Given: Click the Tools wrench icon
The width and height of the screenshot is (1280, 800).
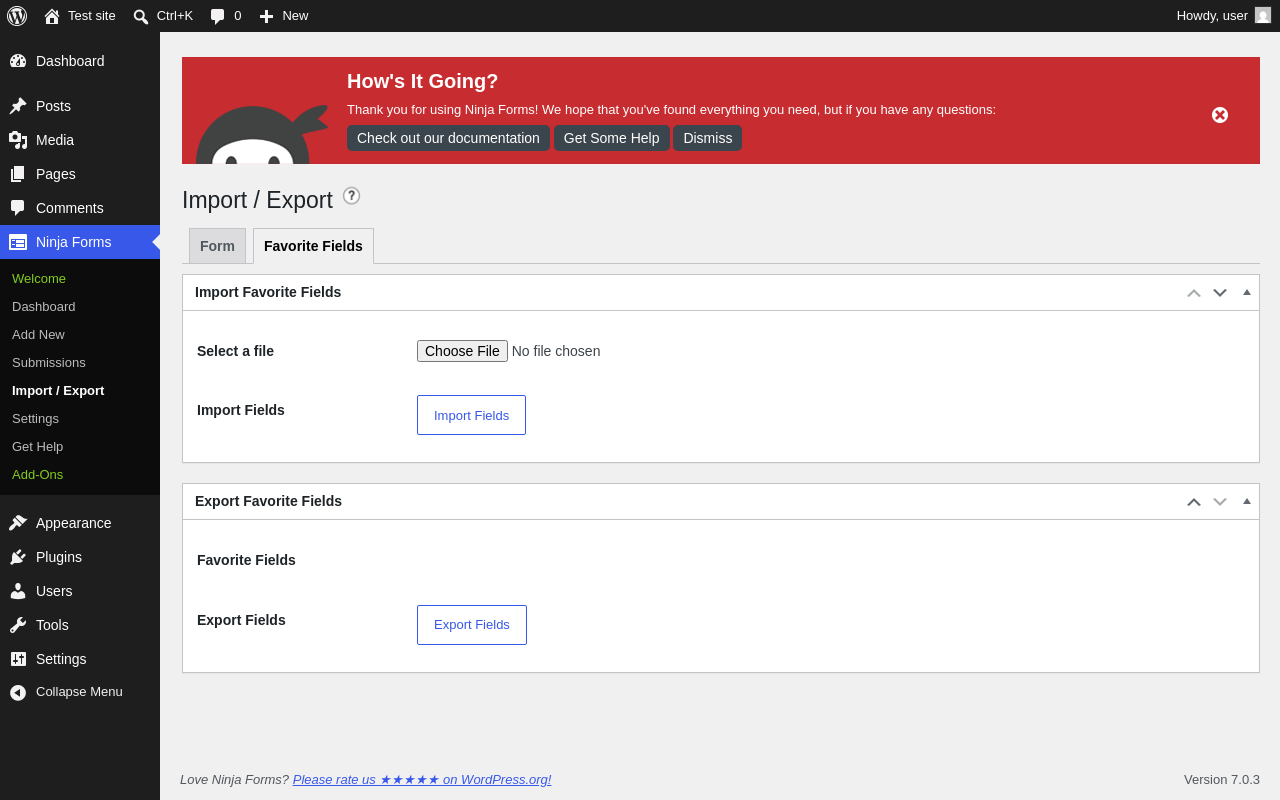Looking at the screenshot, I should (x=18, y=625).
